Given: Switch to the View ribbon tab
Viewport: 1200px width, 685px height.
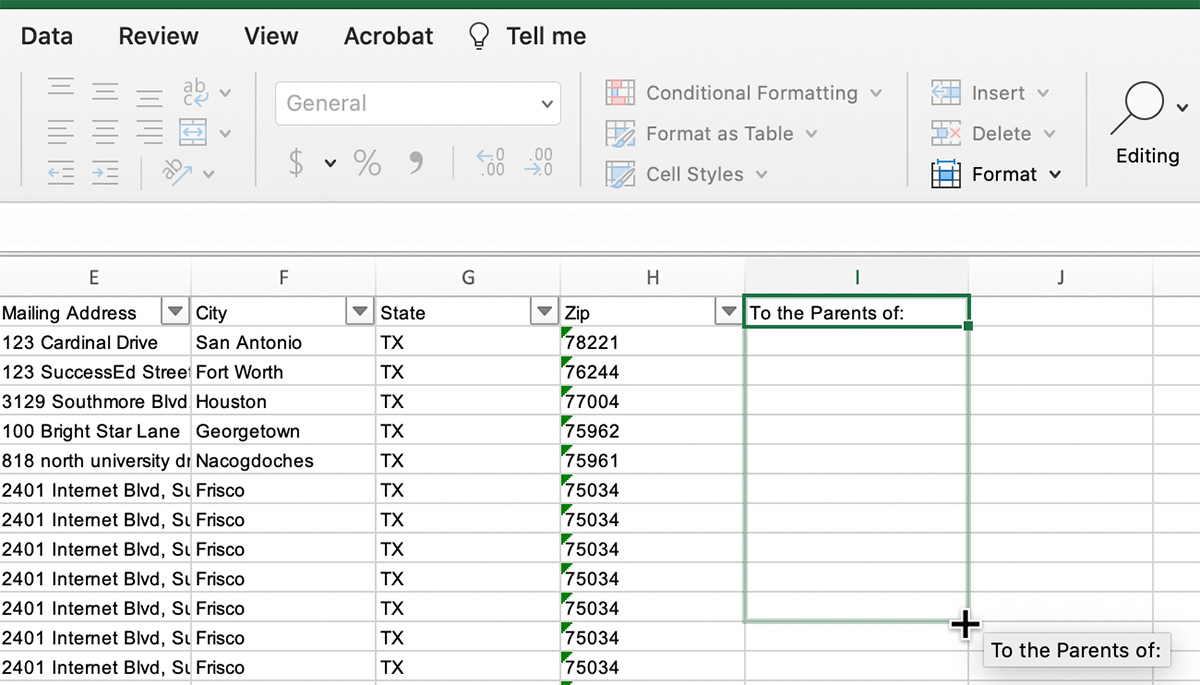Looking at the screenshot, I should (x=270, y=36).
